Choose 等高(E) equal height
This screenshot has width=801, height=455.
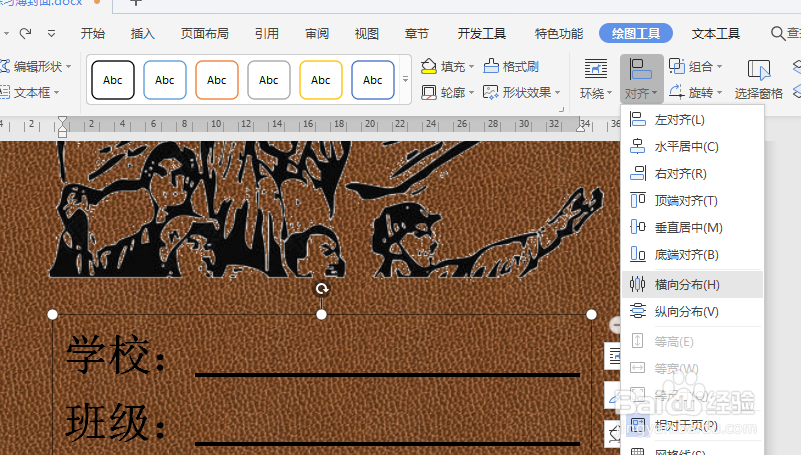[x=692, y=341]
